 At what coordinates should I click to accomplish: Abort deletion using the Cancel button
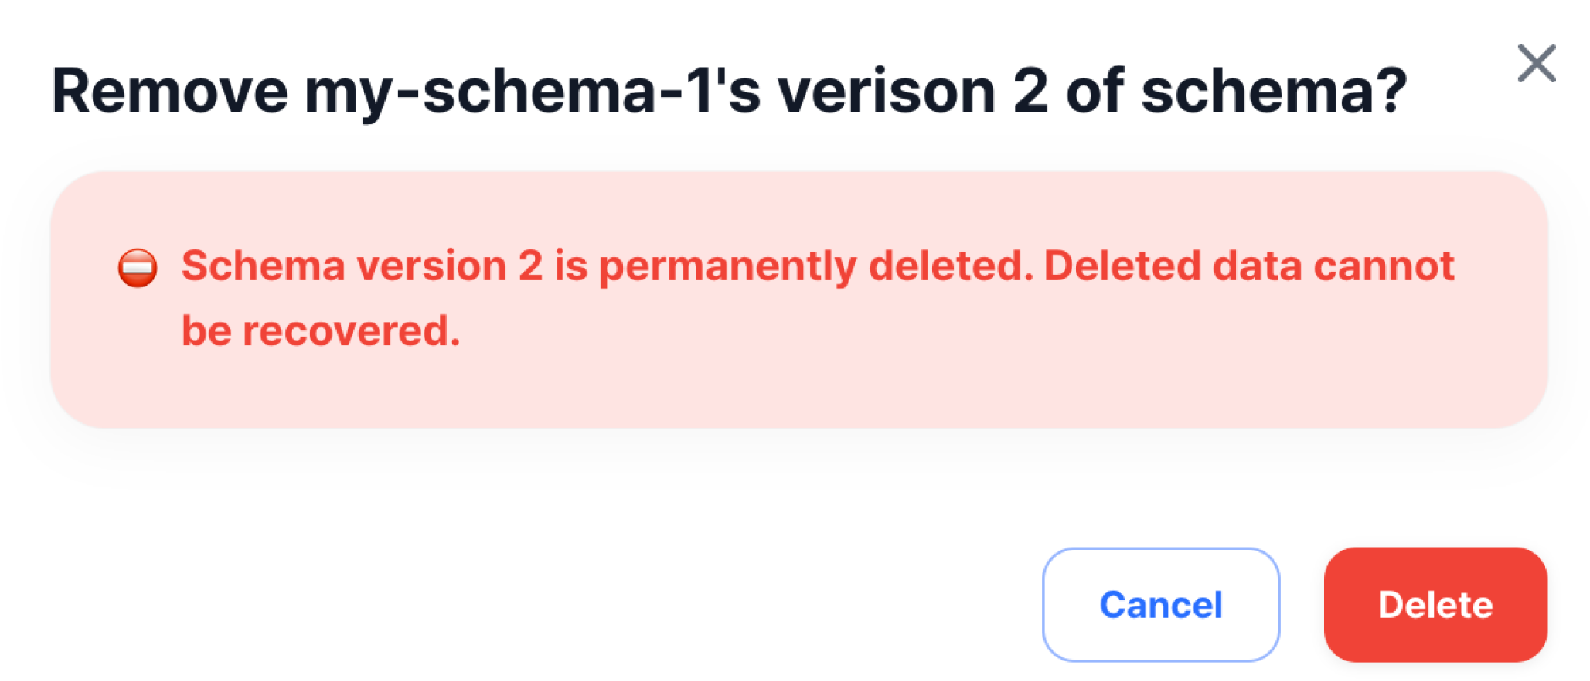[1160, 604]
